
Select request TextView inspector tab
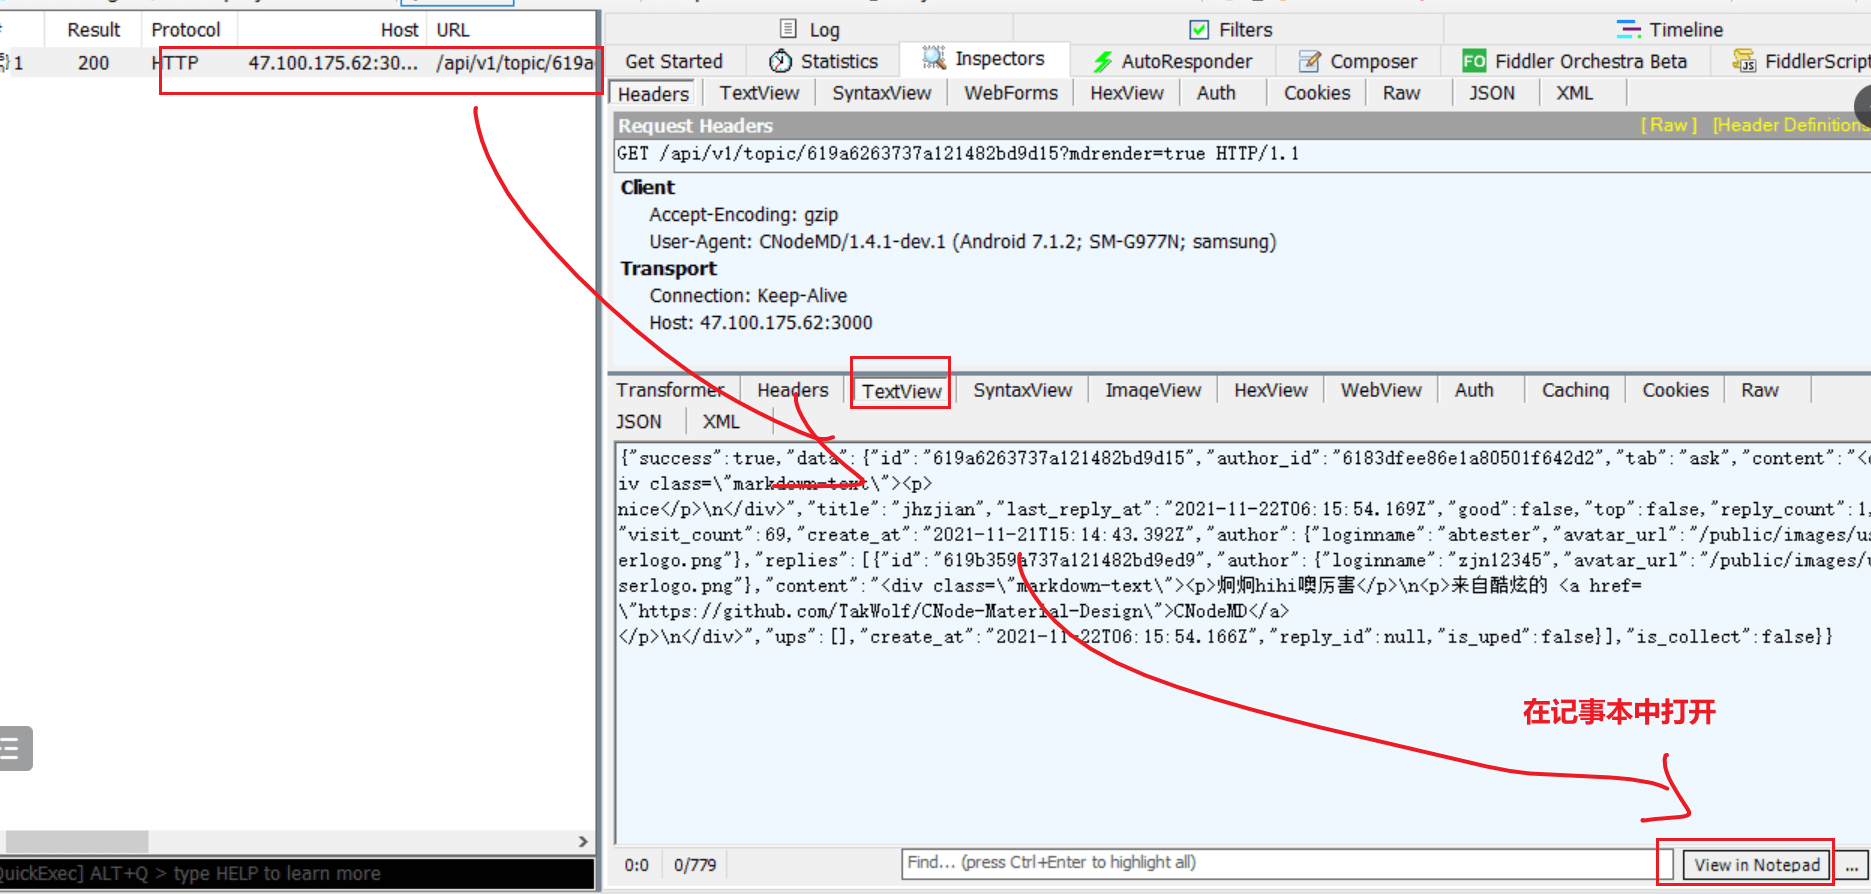pos(759,93)
